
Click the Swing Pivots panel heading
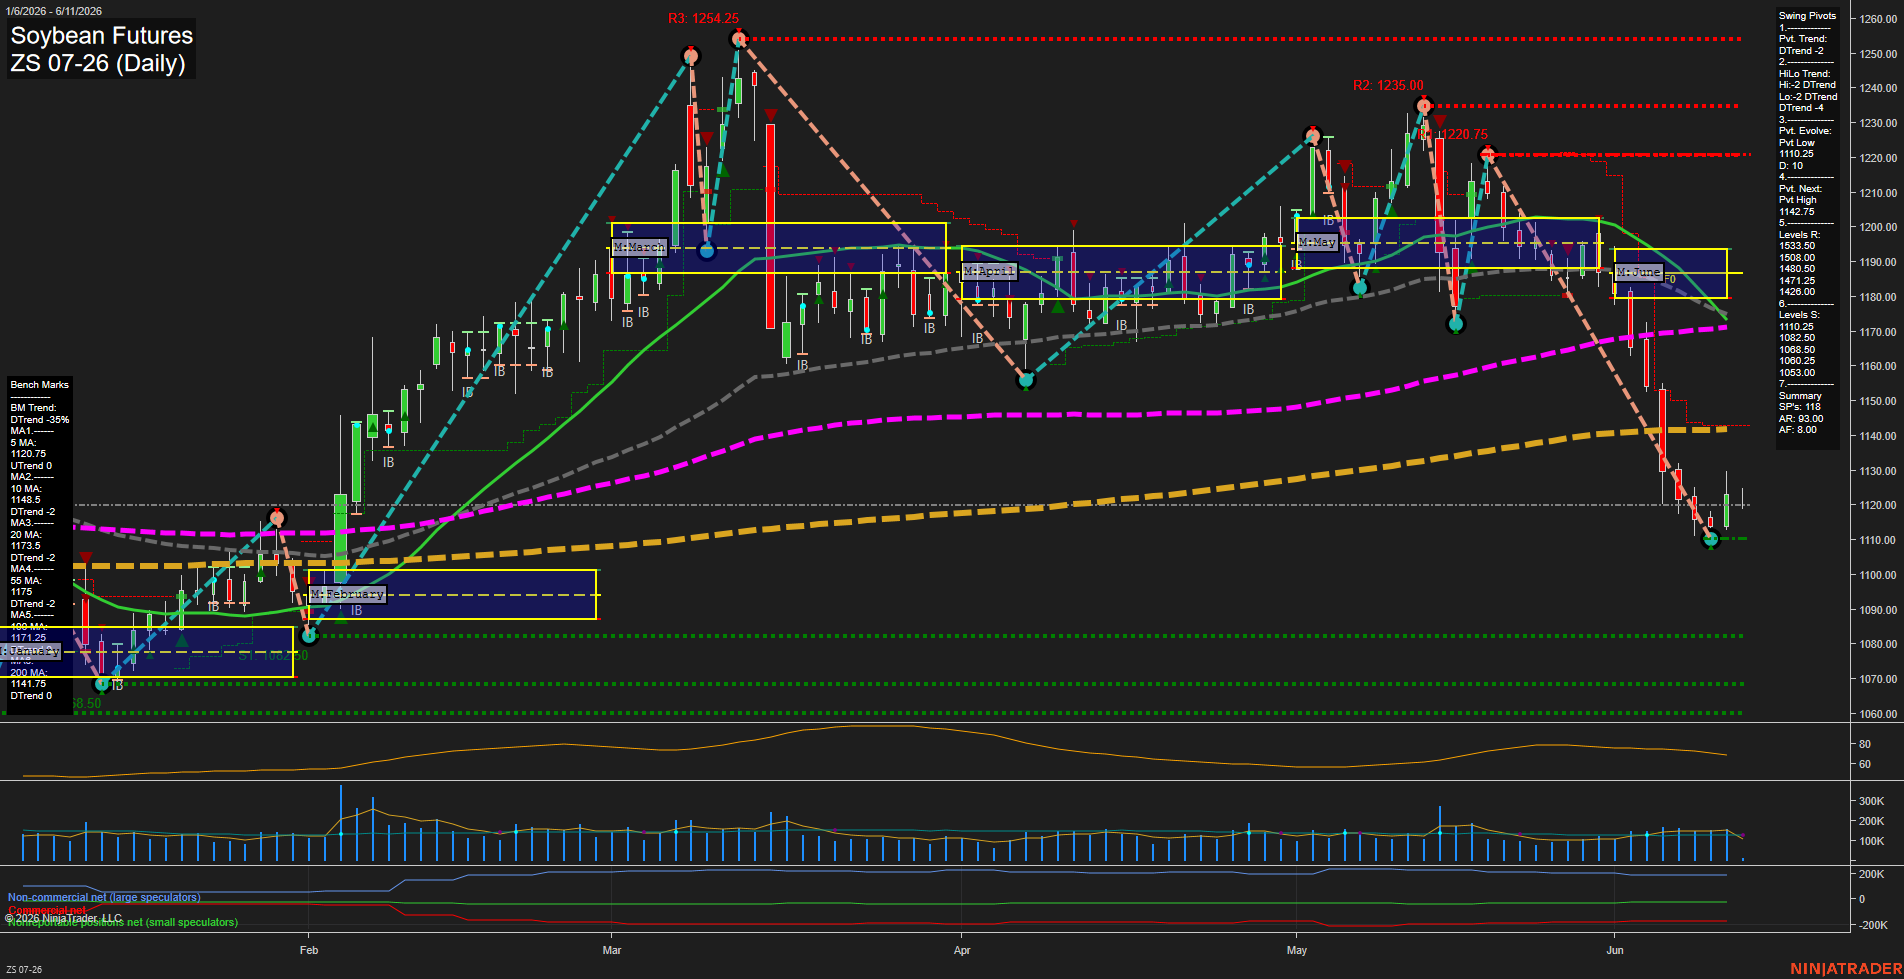1807,16
